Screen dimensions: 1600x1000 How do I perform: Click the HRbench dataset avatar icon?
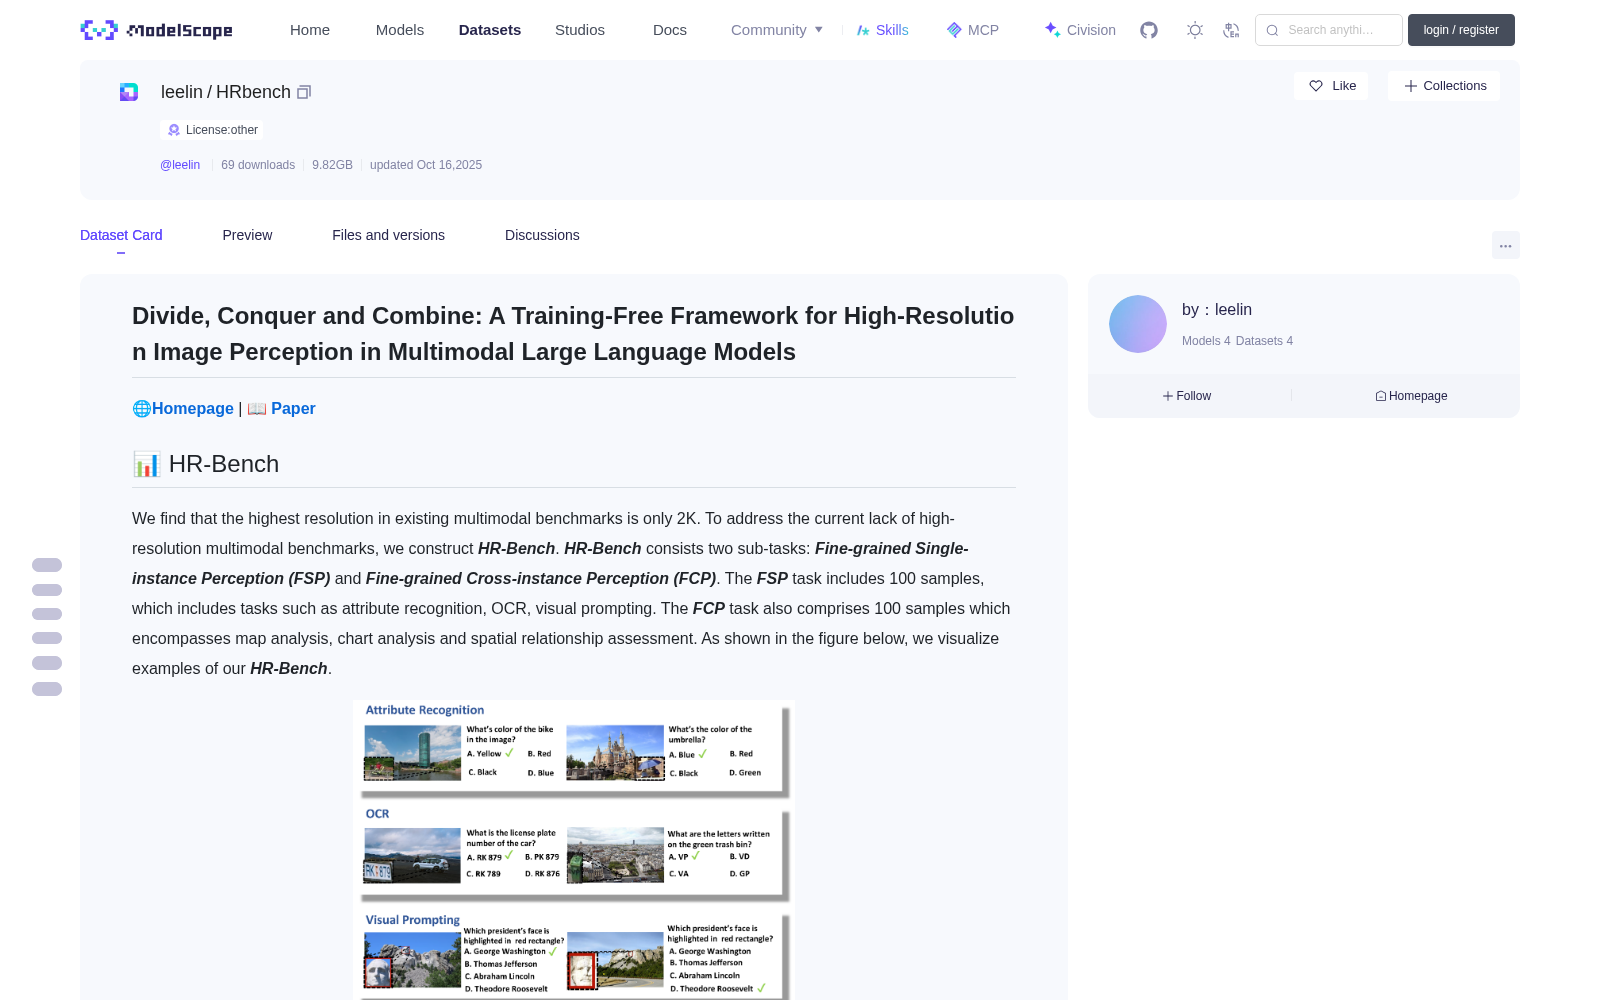[x=129, y=92]
